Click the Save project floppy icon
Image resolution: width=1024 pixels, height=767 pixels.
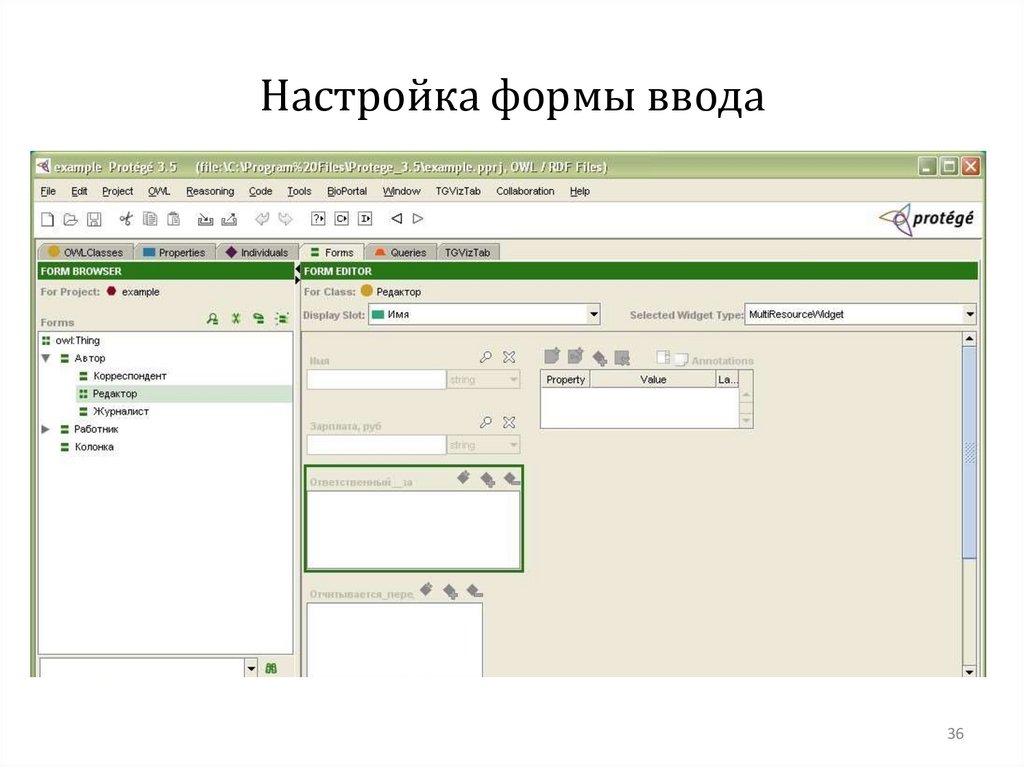[x=94, y=219]
